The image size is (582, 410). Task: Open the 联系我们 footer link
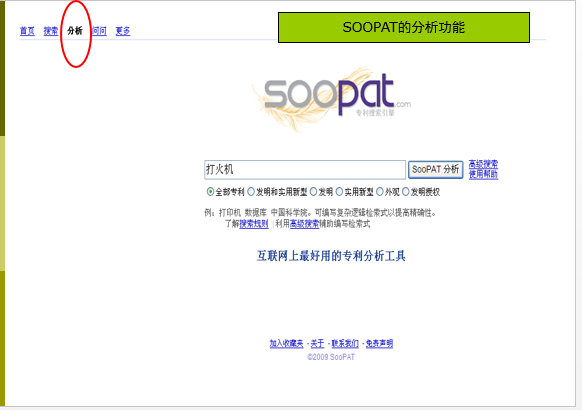coord(345,344)
